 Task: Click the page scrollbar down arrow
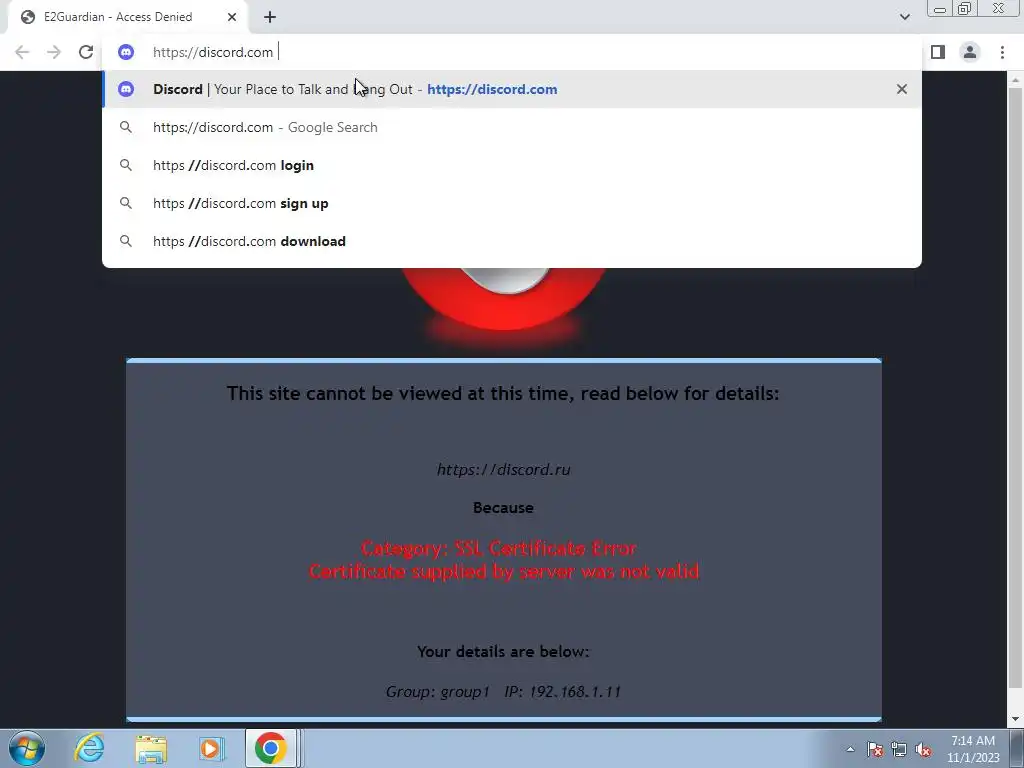(x=1015, y=719)
